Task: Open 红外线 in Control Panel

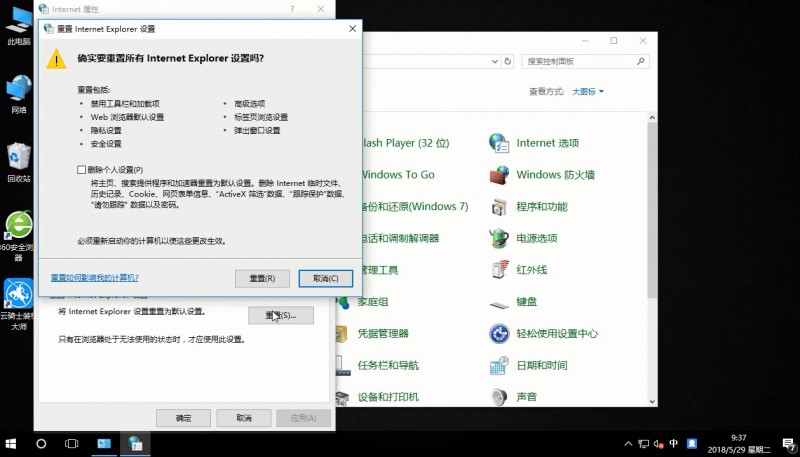Action: 518,270
